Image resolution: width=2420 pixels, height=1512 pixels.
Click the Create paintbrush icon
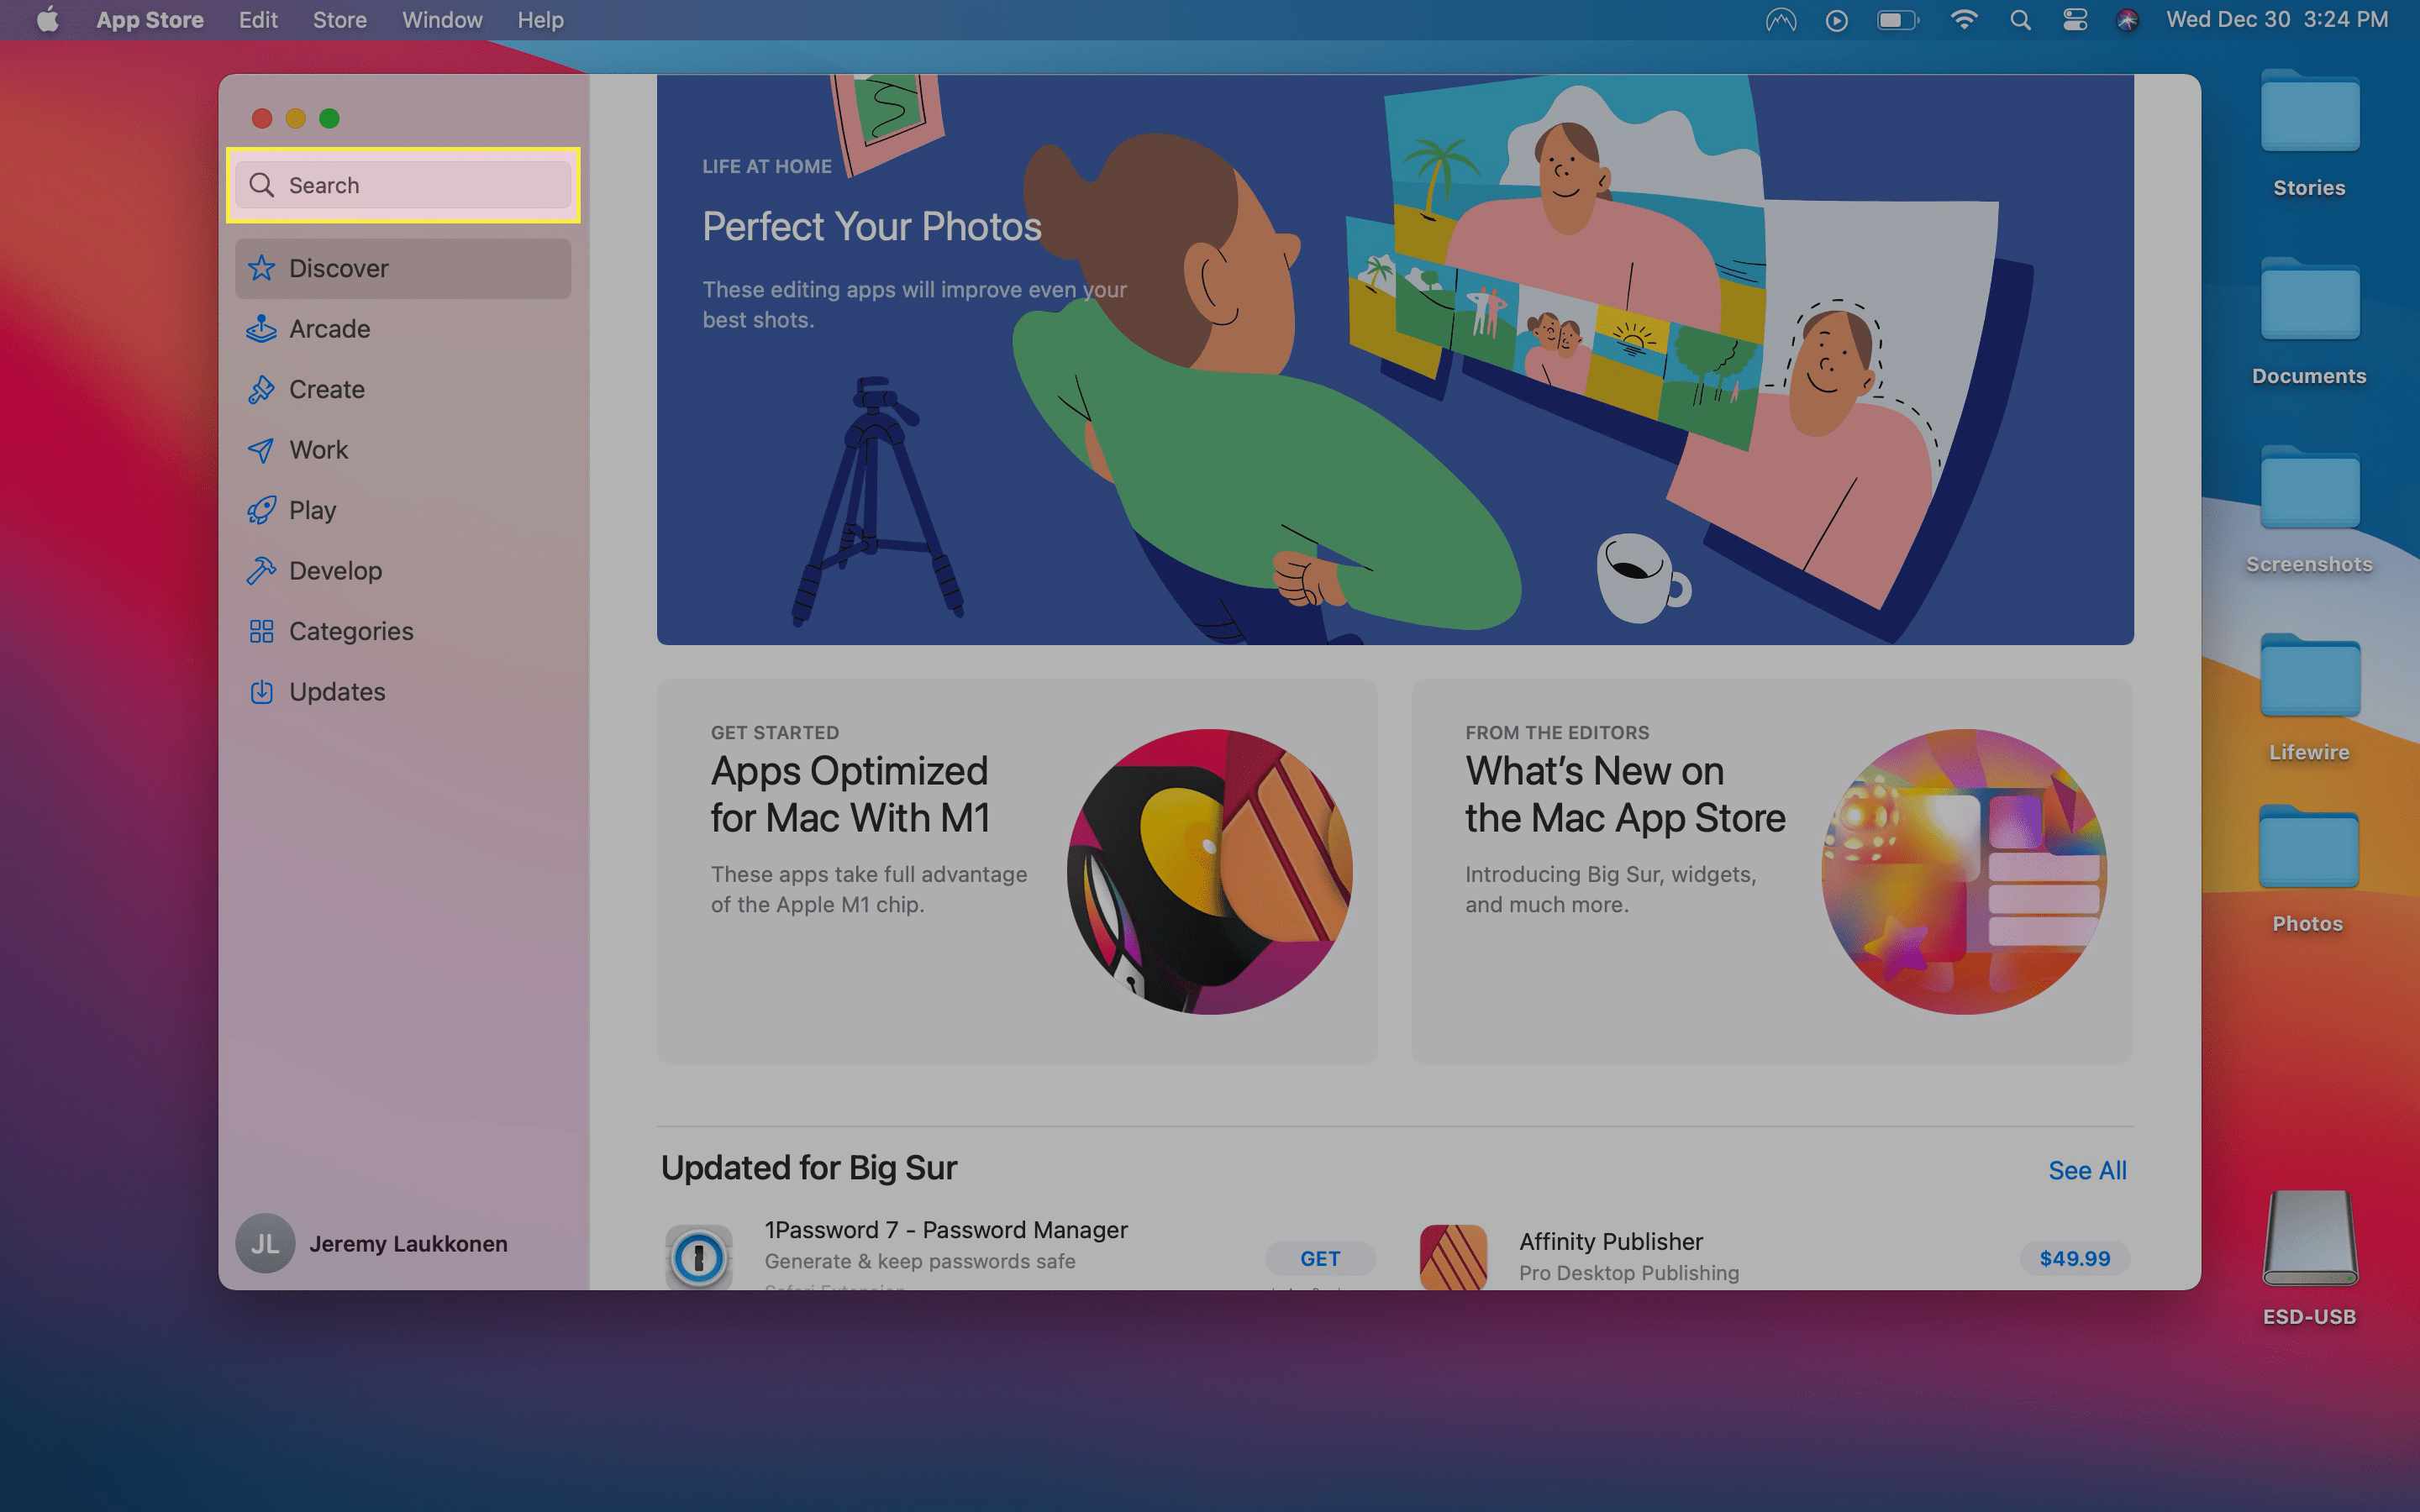261,389
